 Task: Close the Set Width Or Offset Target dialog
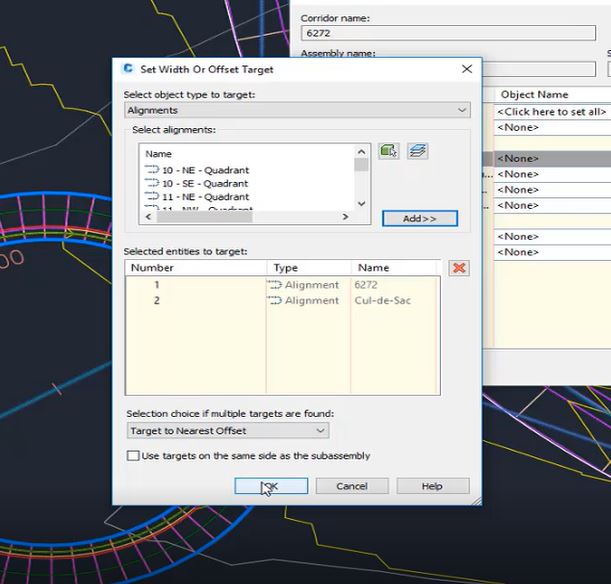click(467, 69)
